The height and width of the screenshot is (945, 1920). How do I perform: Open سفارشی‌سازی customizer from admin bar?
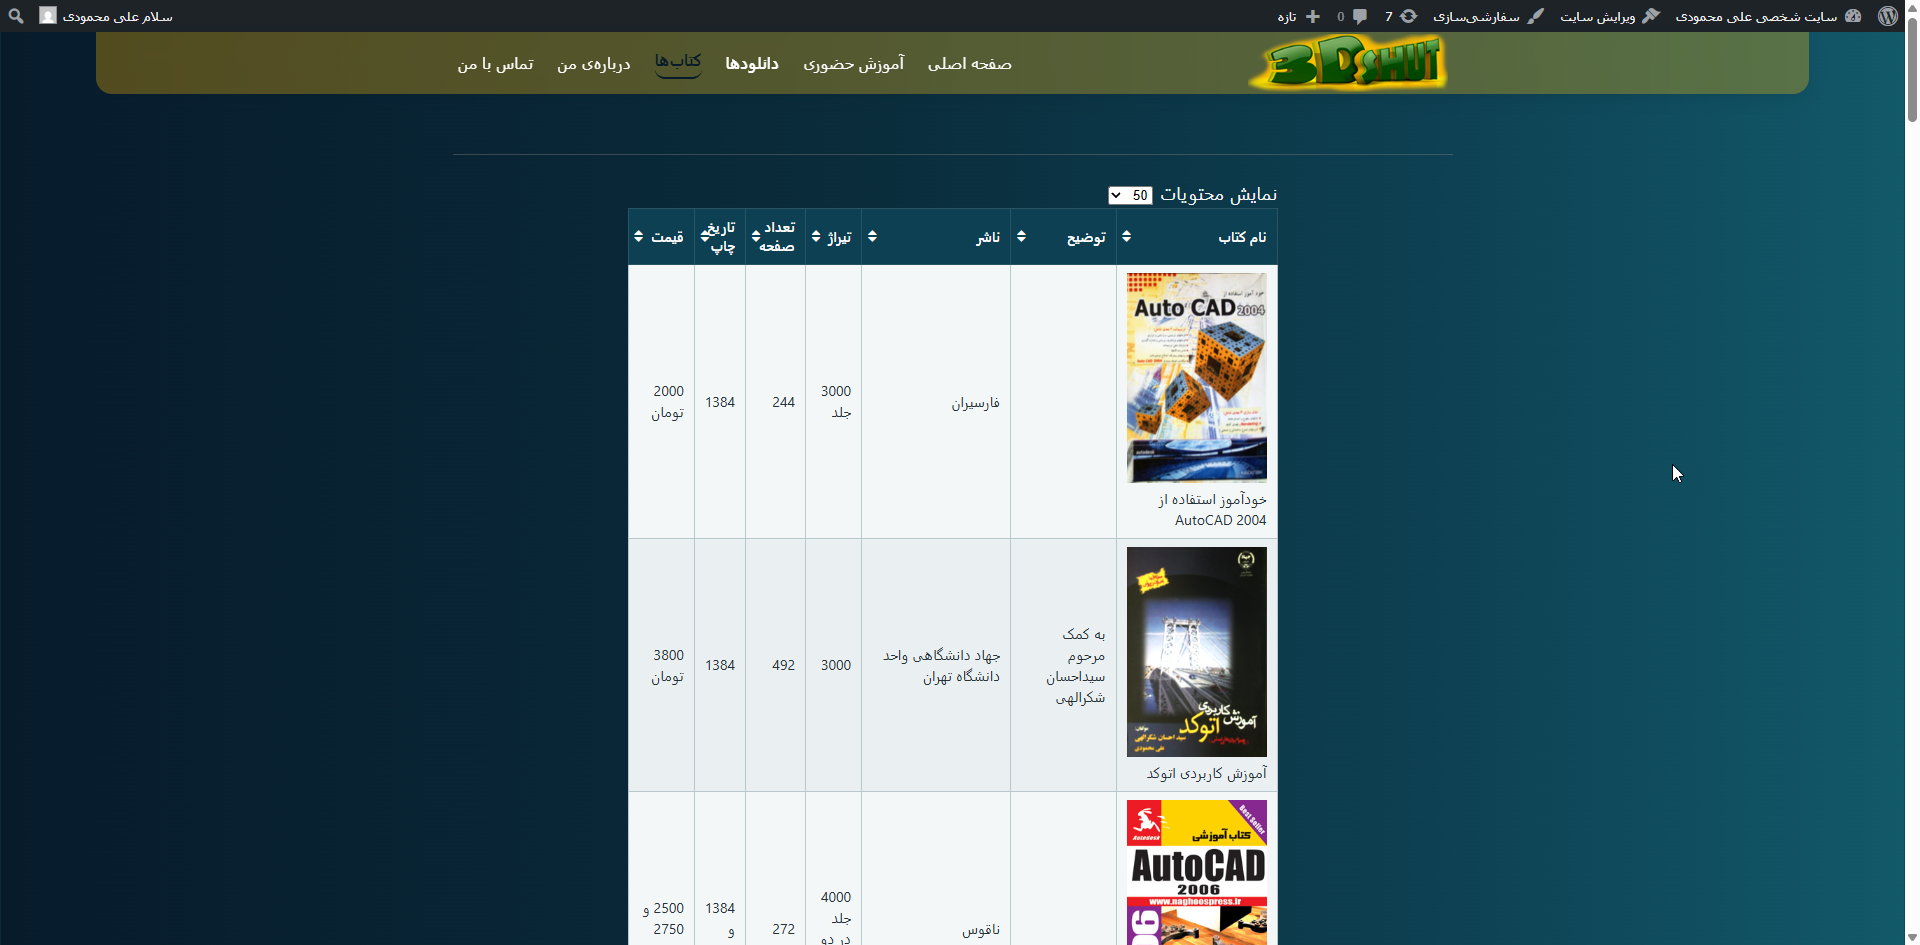(x=1488, y=16)
